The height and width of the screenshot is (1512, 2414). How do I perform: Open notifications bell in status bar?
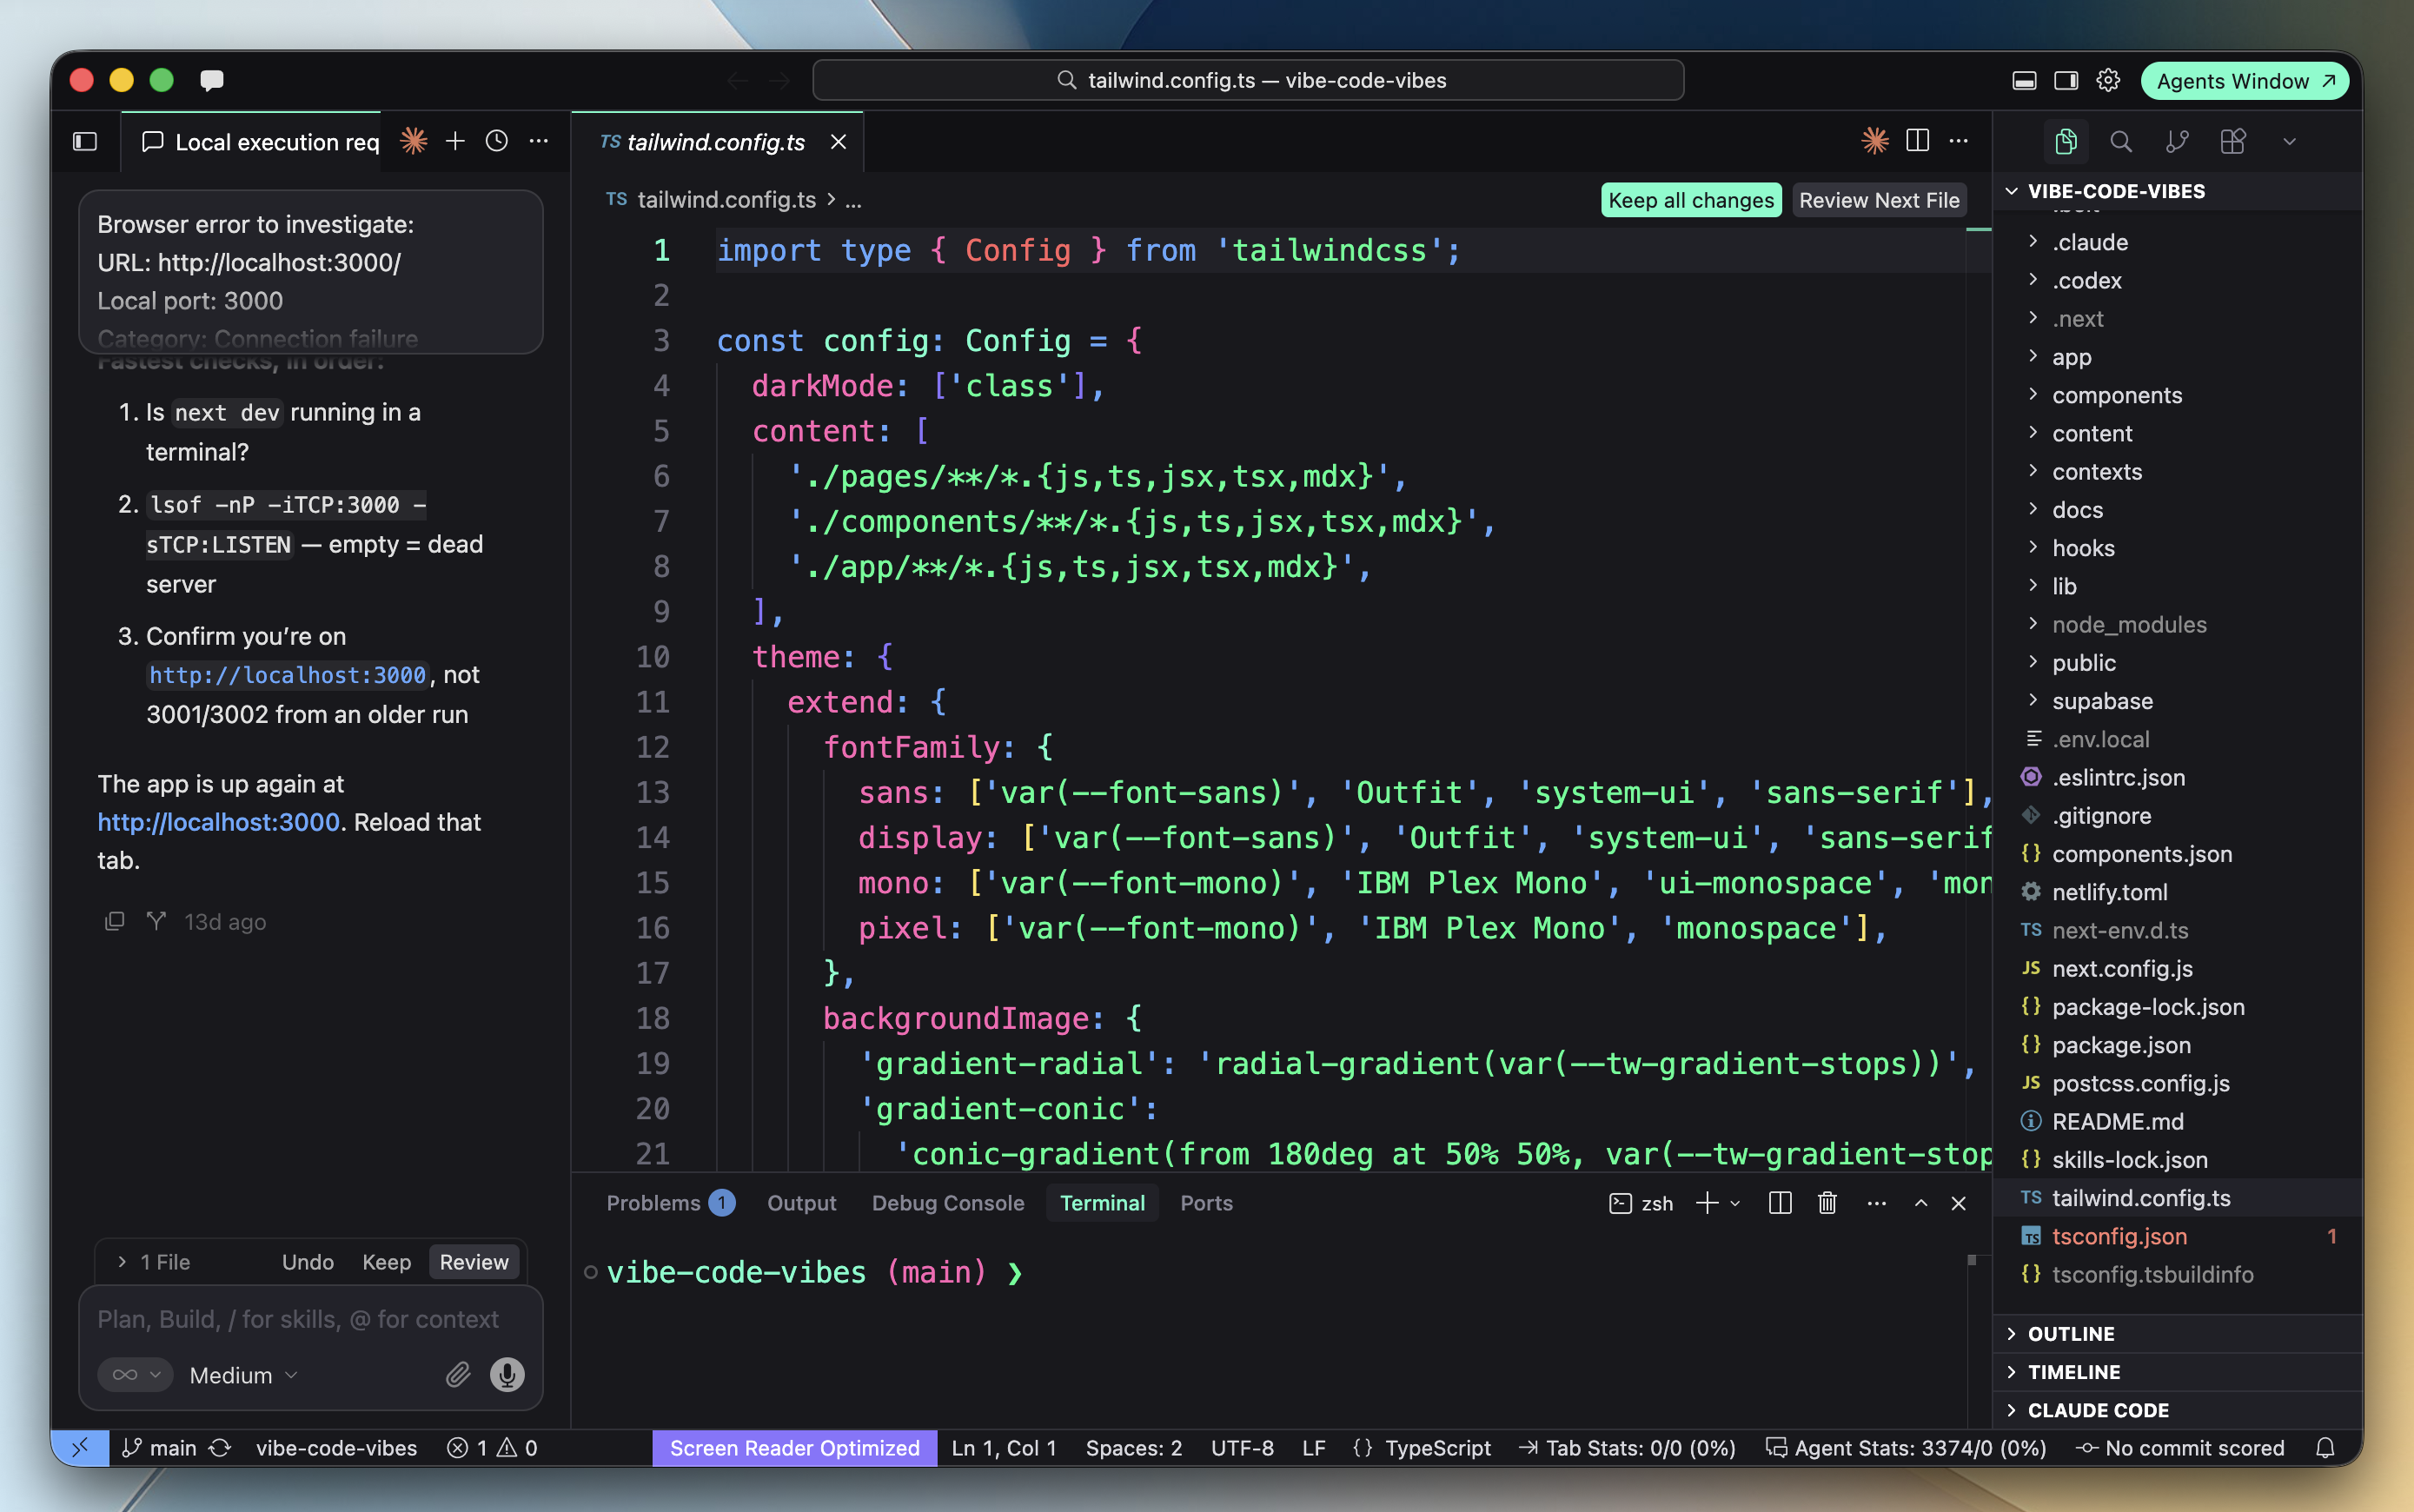tap(2326, 1448)
